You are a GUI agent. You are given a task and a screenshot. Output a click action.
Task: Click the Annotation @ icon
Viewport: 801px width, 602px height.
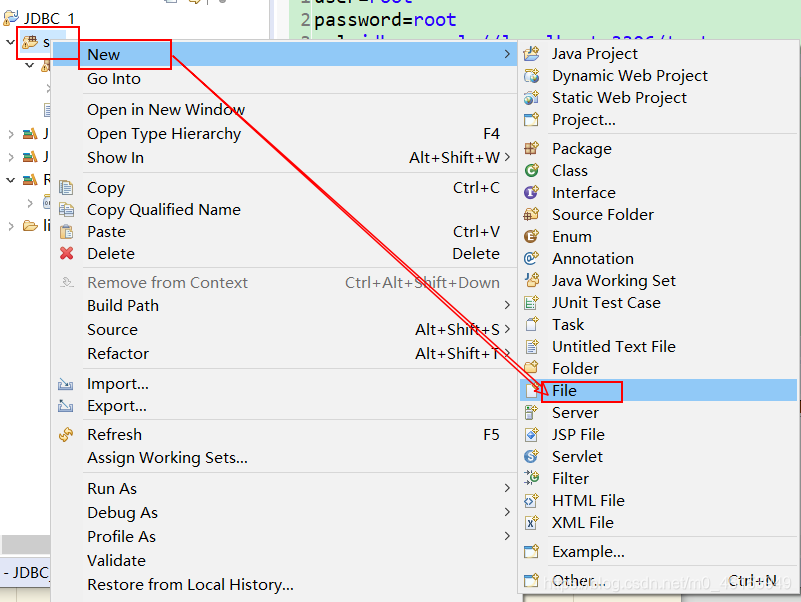pos(531,258)
